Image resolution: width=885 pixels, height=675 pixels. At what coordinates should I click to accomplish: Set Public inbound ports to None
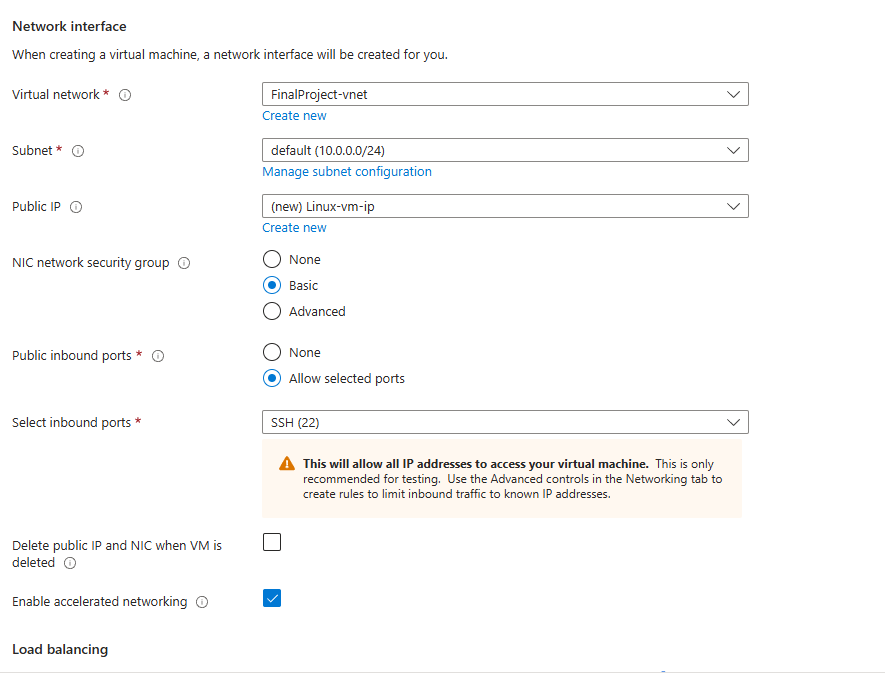(272, 352)
